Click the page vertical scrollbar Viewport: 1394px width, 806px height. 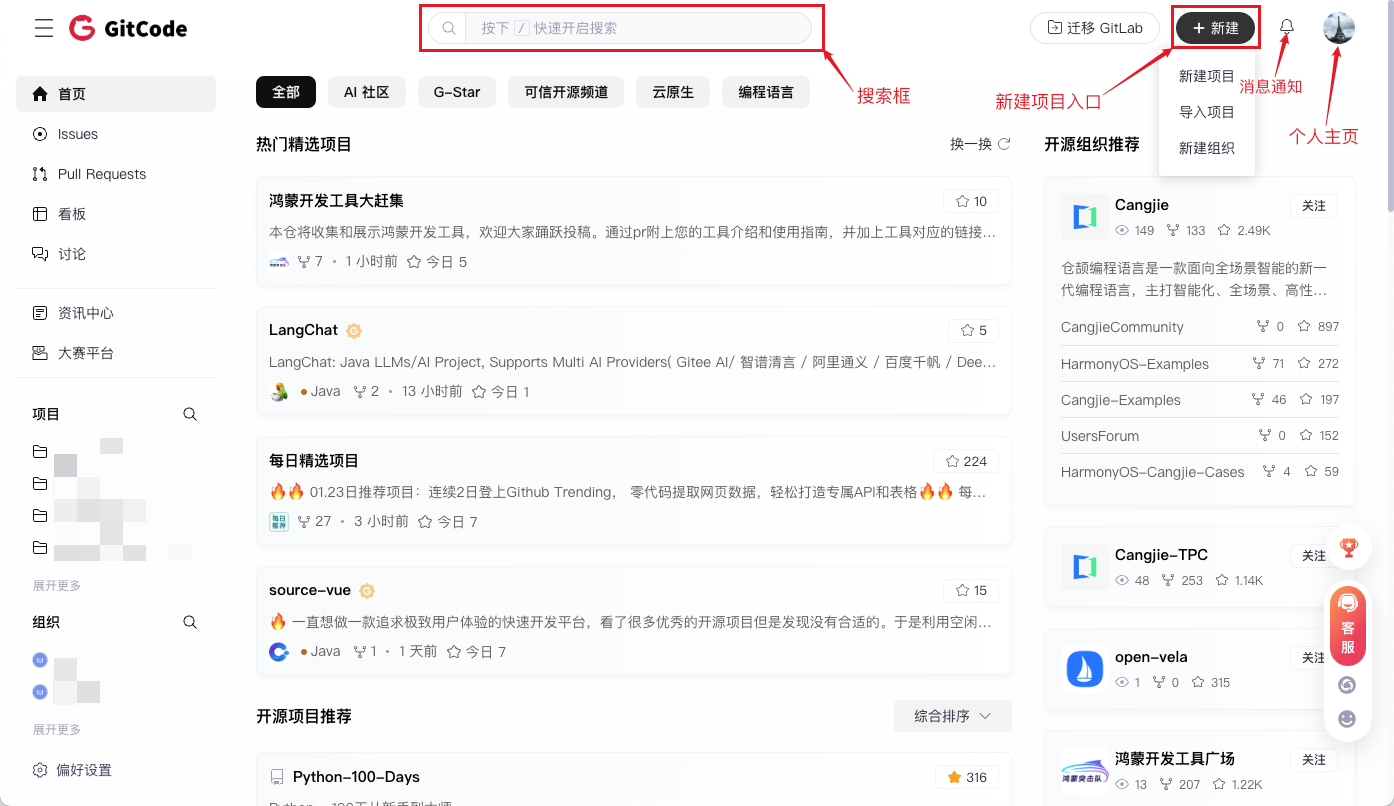tap(1389, 110)
